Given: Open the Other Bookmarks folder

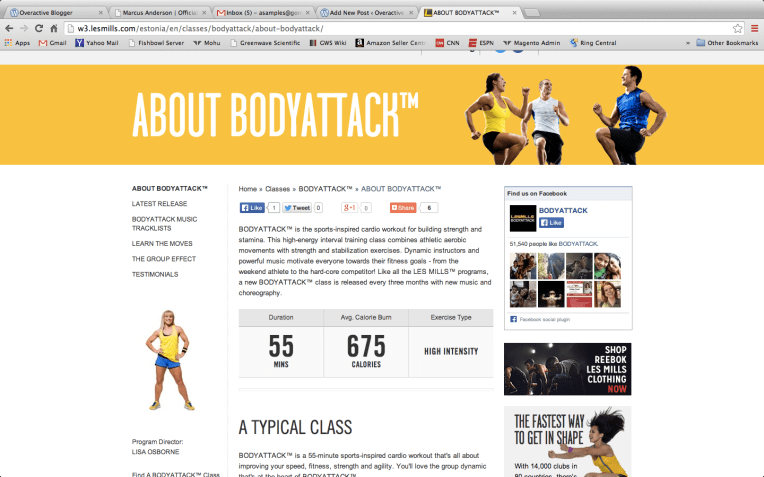Looking at the screenshot, I should (x=727, y=43).
